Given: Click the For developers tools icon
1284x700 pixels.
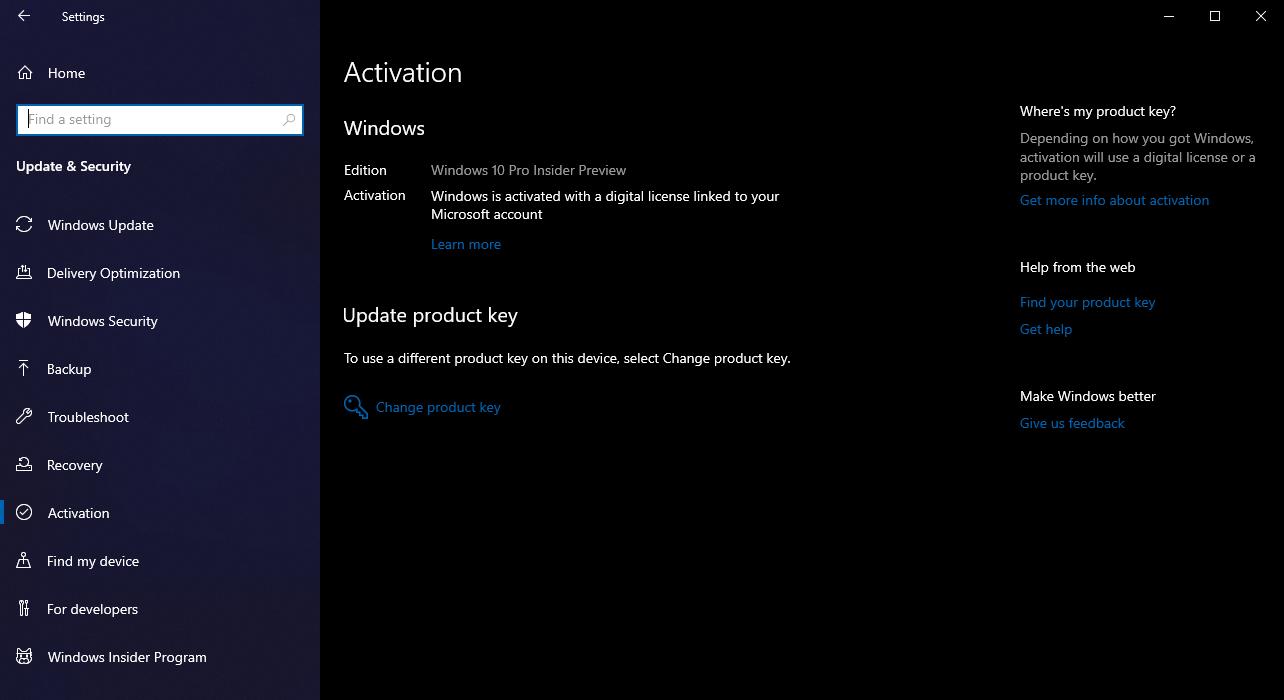Looking at the screenshot, I should [x=25, y=609].
